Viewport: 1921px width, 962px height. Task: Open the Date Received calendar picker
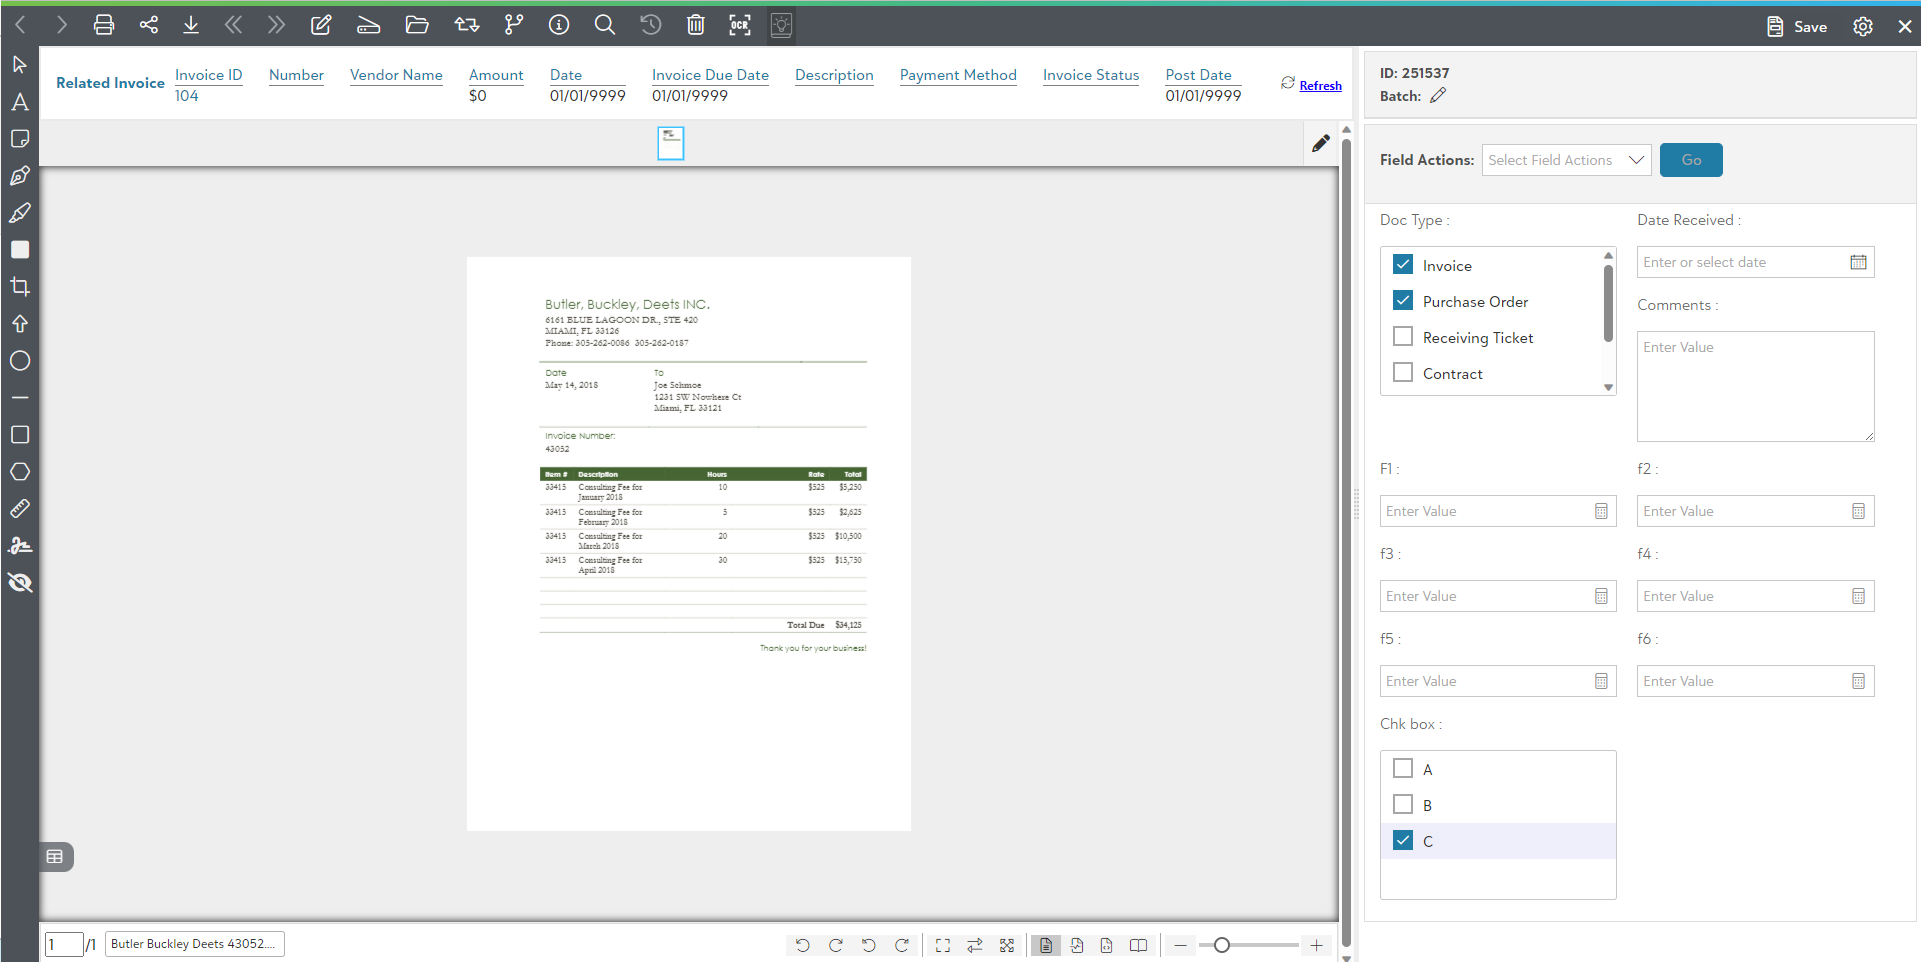pos(1858,262)
